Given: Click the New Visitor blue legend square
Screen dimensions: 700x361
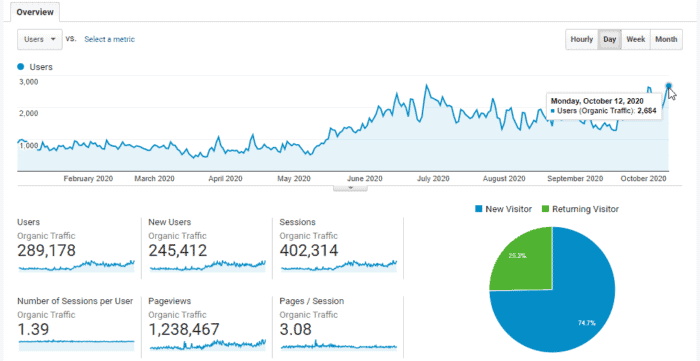Looking at the screenshot, I should (x=479, y=209).
